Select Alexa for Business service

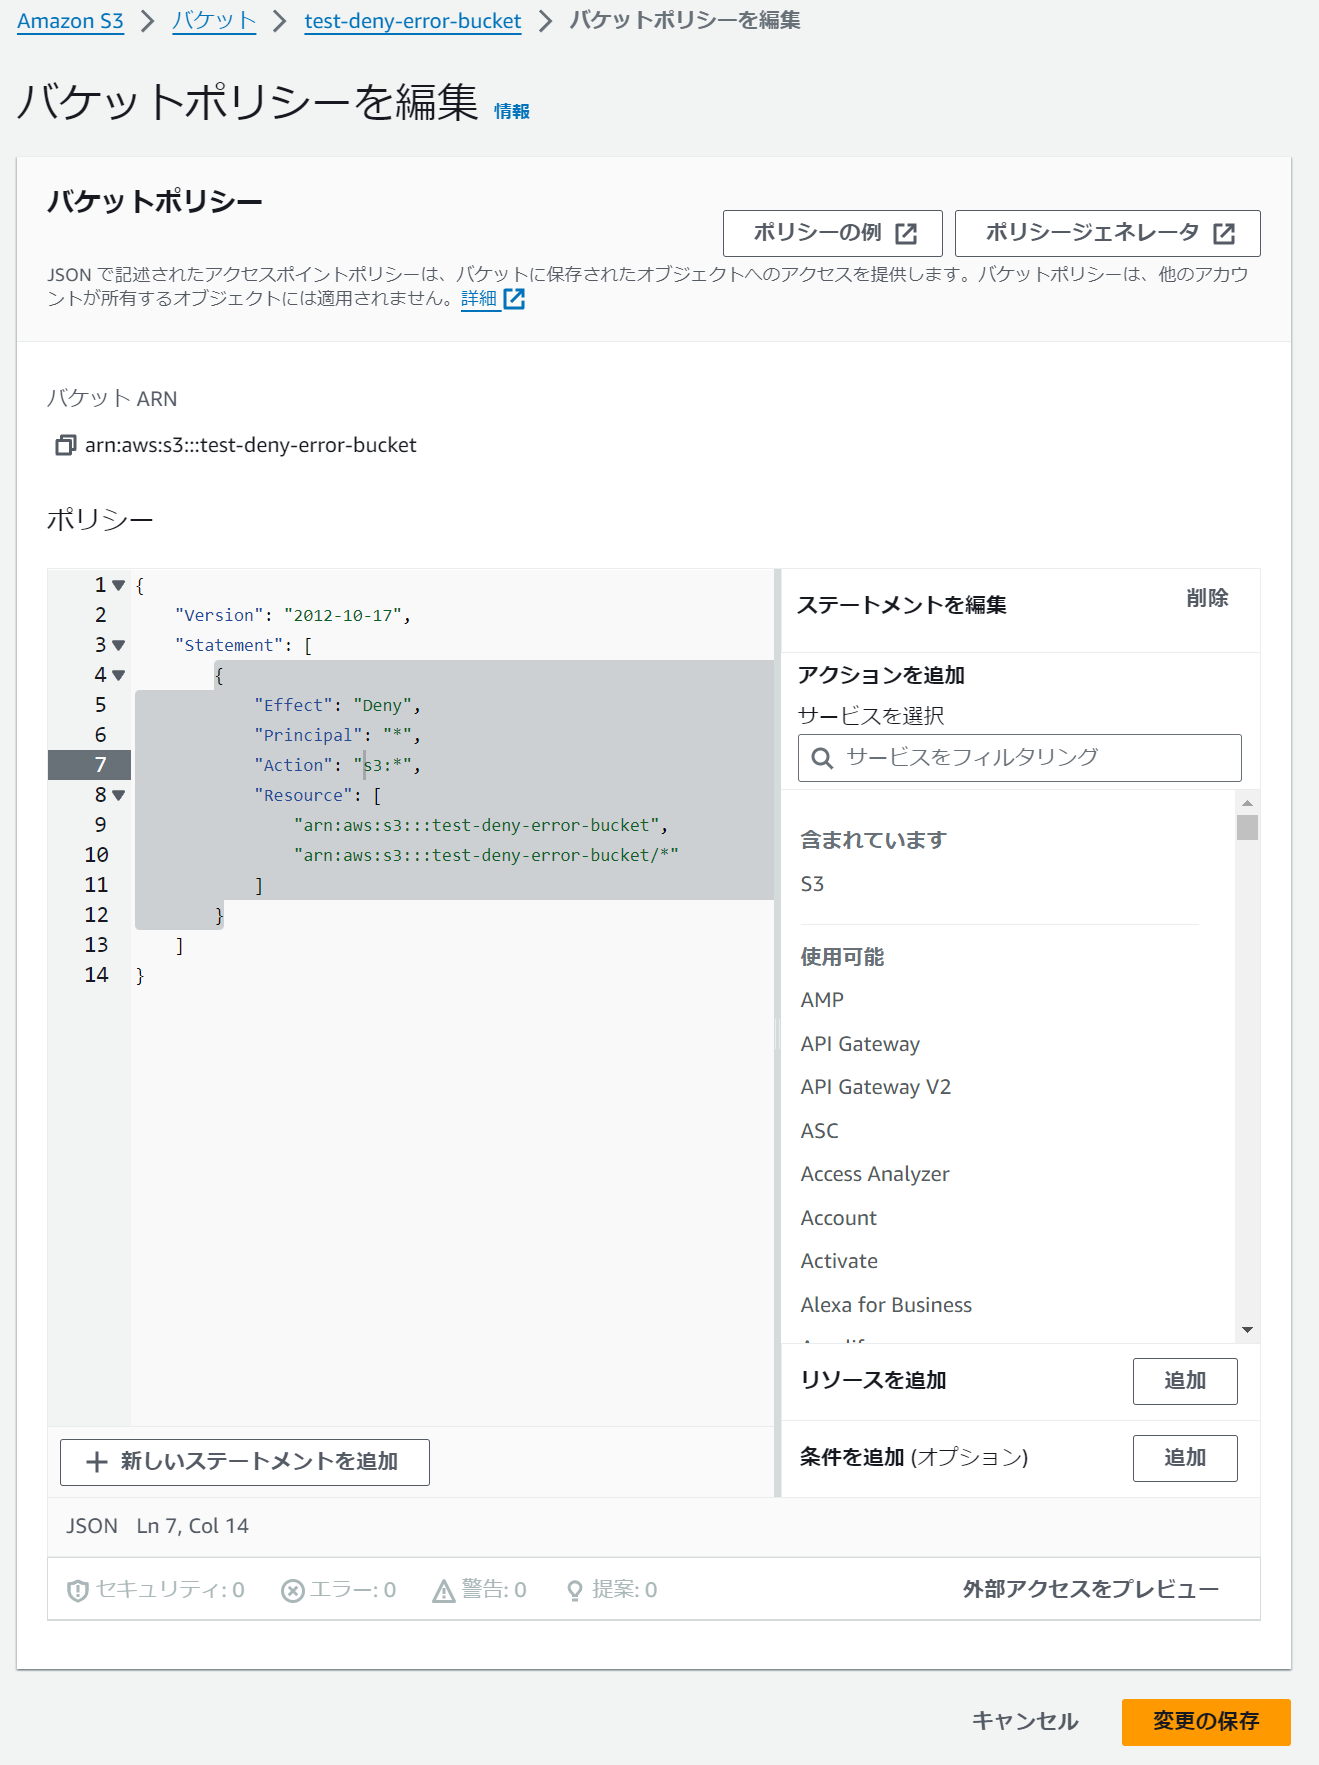click(886, 1305)
